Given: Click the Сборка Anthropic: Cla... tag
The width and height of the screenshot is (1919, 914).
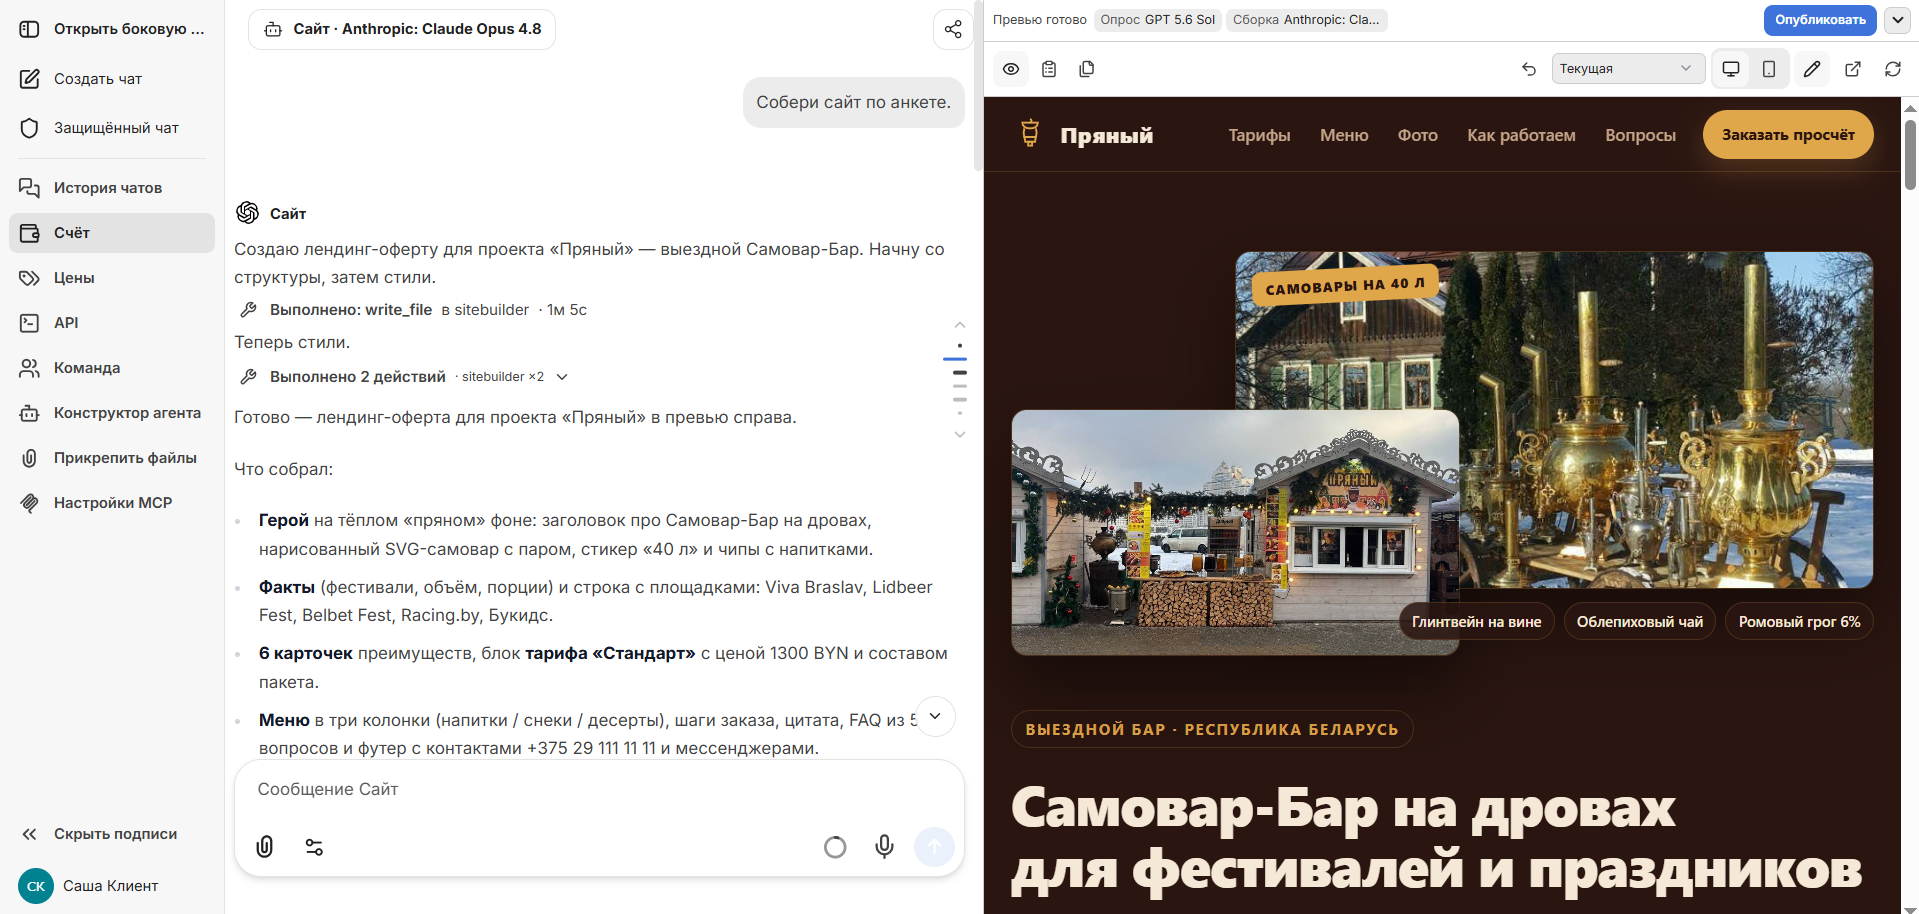Looking at the screenshot, I should point(1306,20).
